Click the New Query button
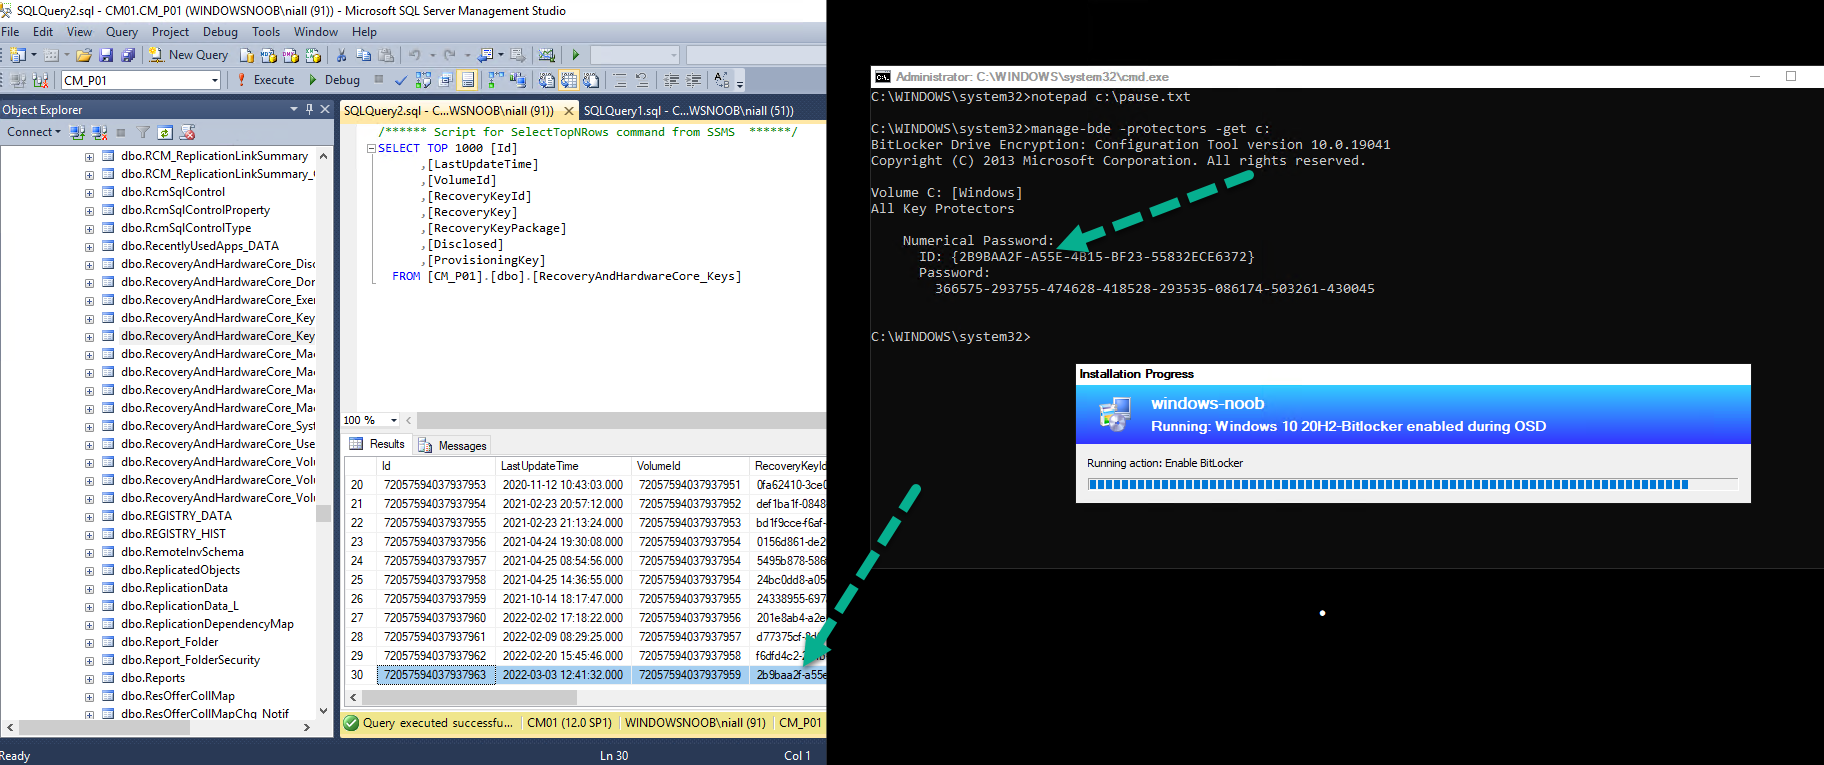Viewport: 1824px width, 765px height. pos(189,55)
